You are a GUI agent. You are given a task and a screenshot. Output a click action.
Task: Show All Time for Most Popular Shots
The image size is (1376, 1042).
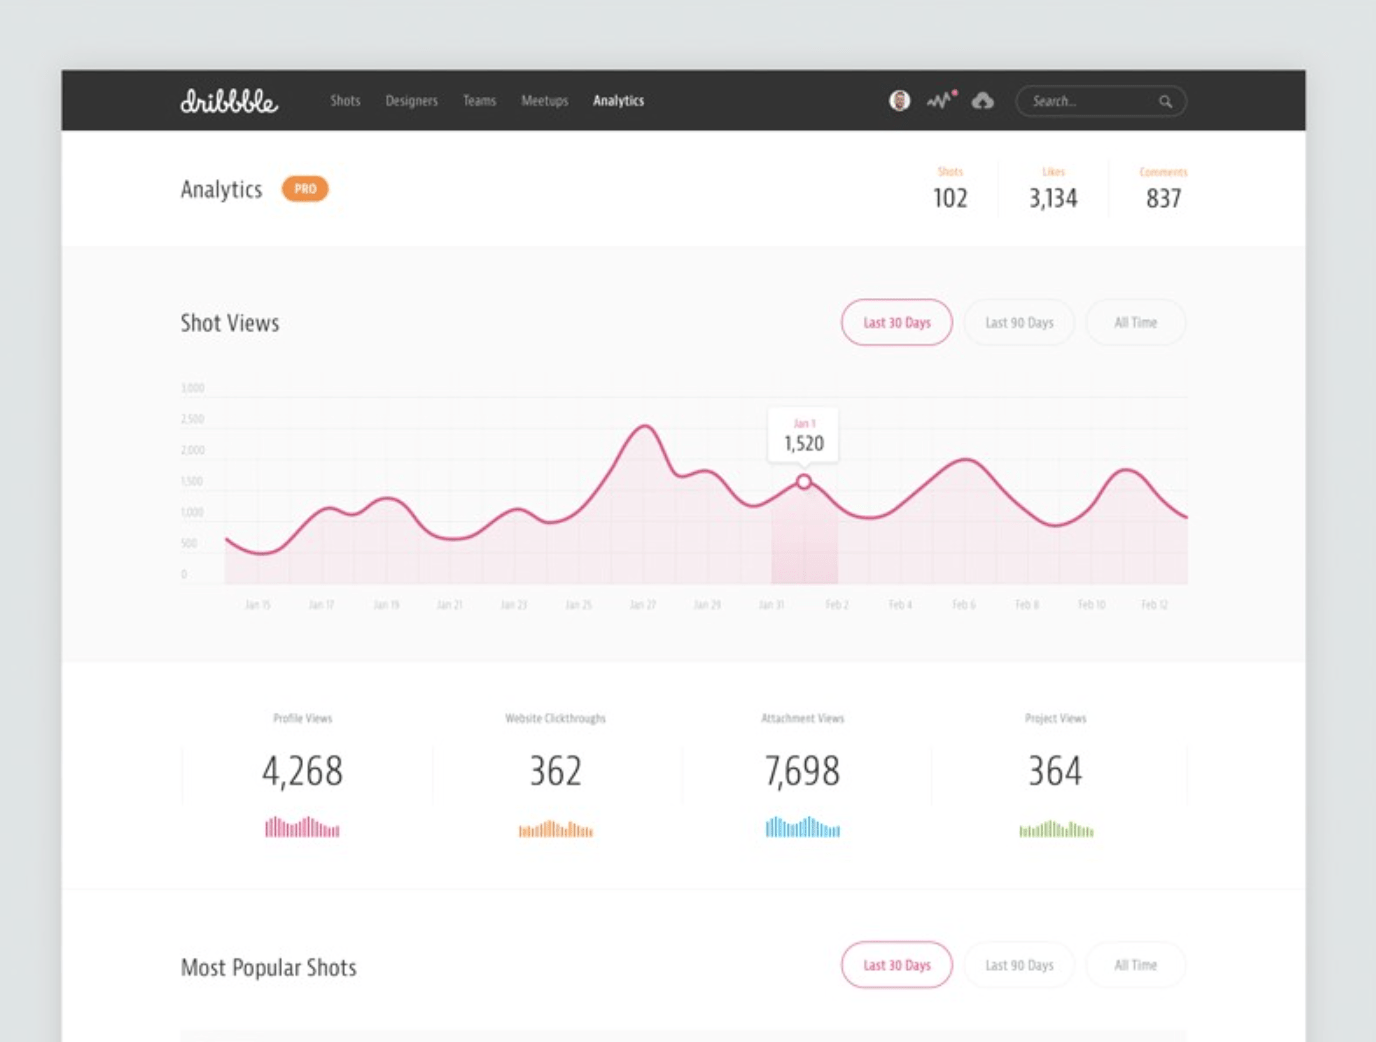coord(1136,965)
